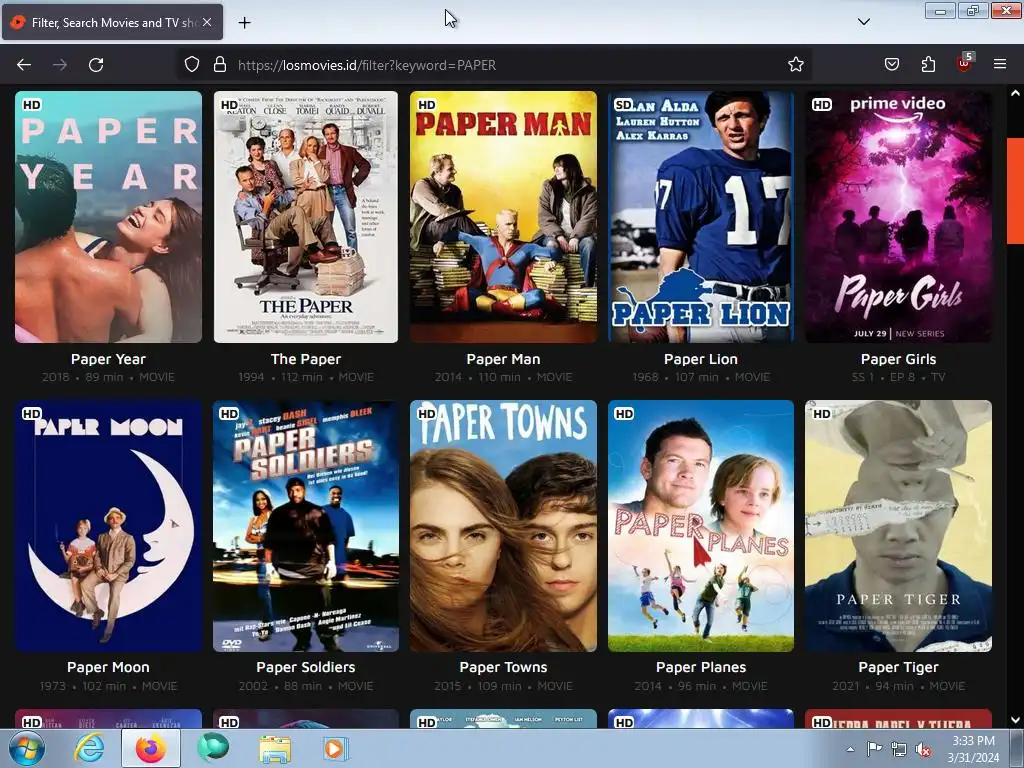This screenshot has height=768, width=1024.
Task: Open the Windows Start menu
Action: coord(27,748)
